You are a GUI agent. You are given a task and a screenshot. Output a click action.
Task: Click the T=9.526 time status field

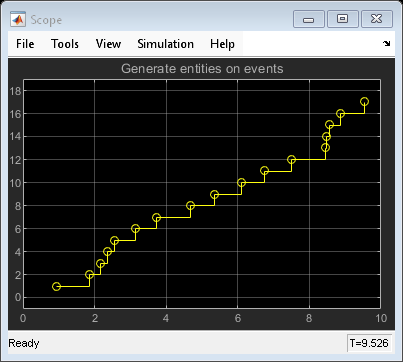369,343
